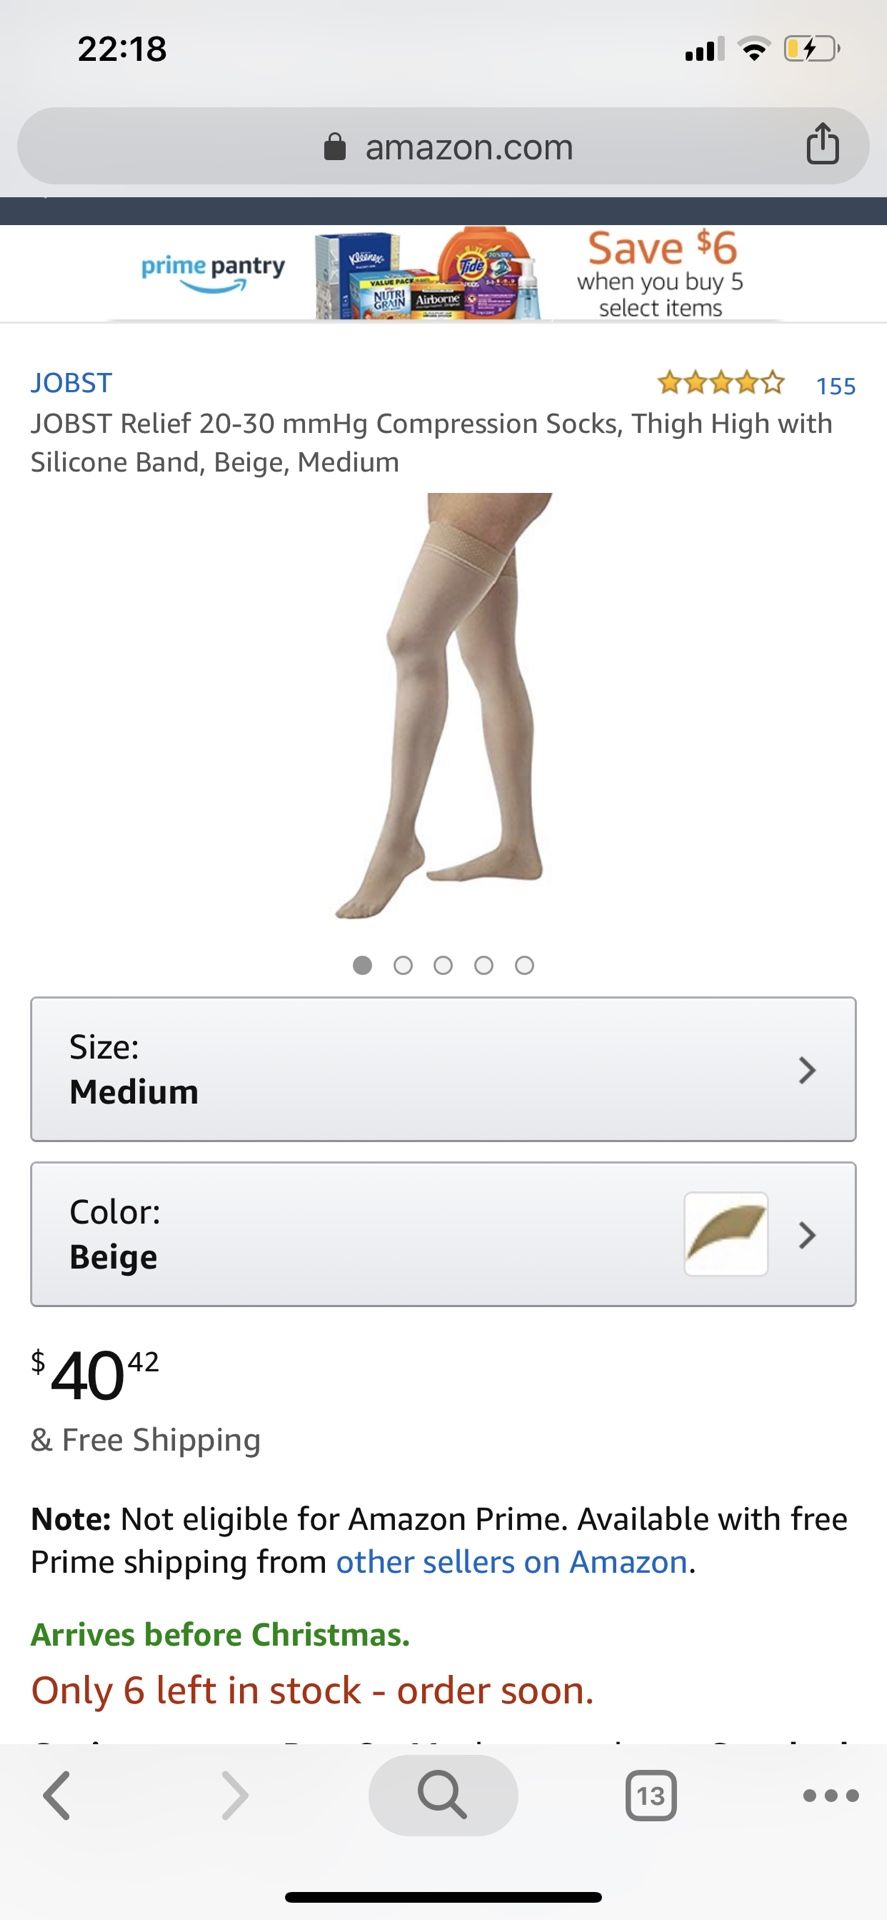
Task: Go back with the left arrow
Action: (x=57, y=1795)
